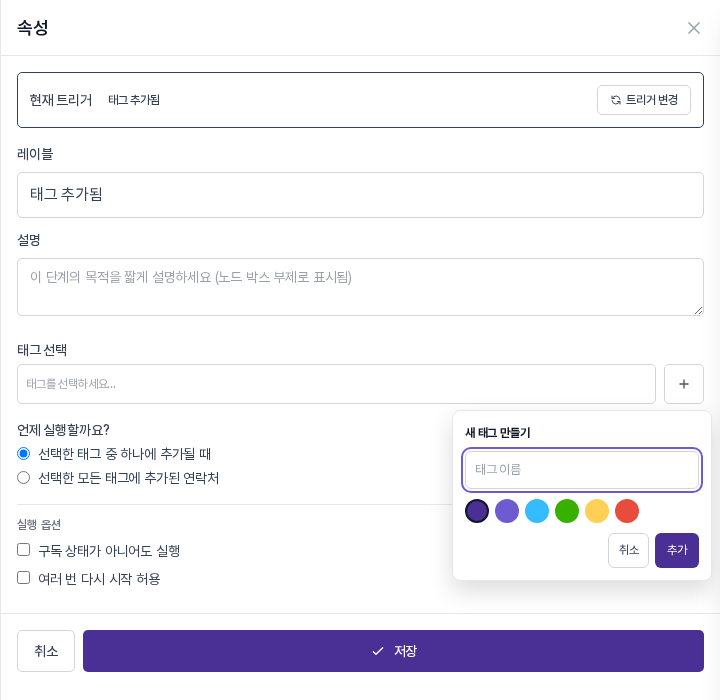Click the 현재 트리거 label
This screenshot has width=720, height=700.
tap(61, 100)
